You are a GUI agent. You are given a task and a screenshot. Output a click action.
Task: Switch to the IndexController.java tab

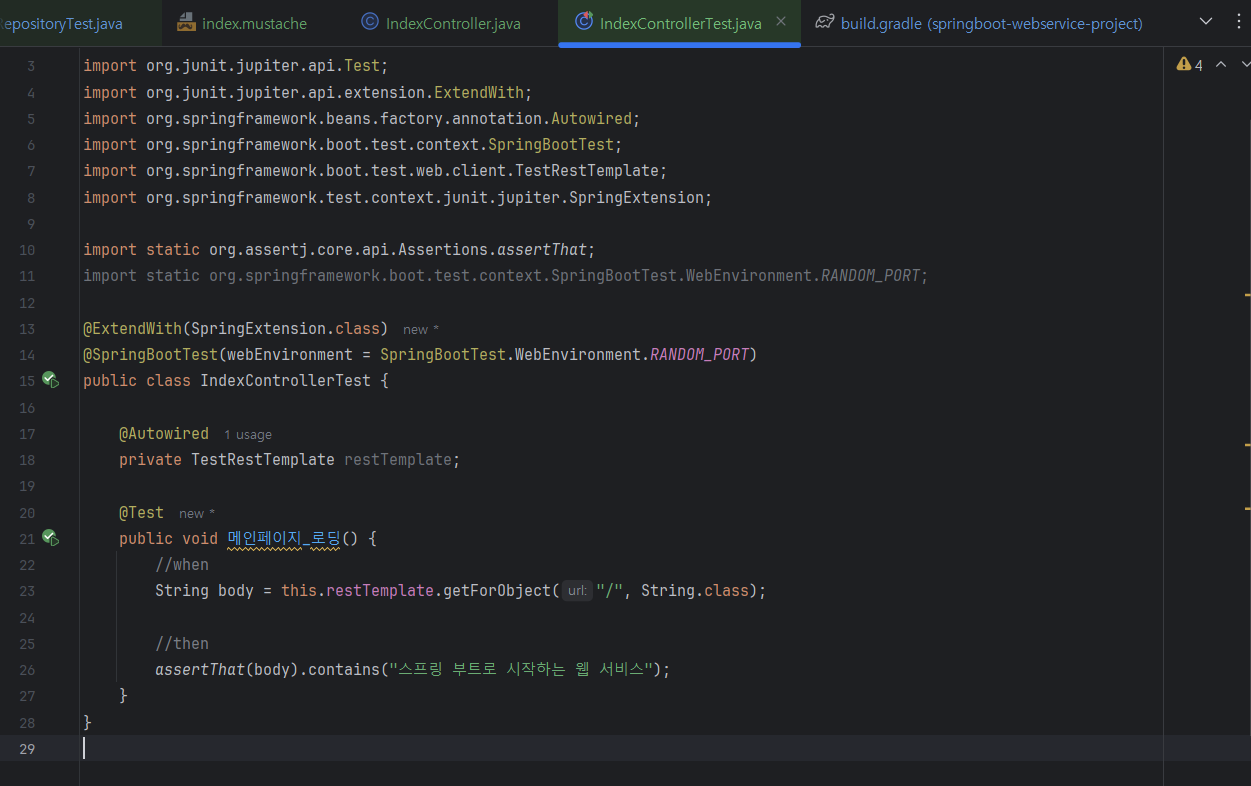pos(441,23)
